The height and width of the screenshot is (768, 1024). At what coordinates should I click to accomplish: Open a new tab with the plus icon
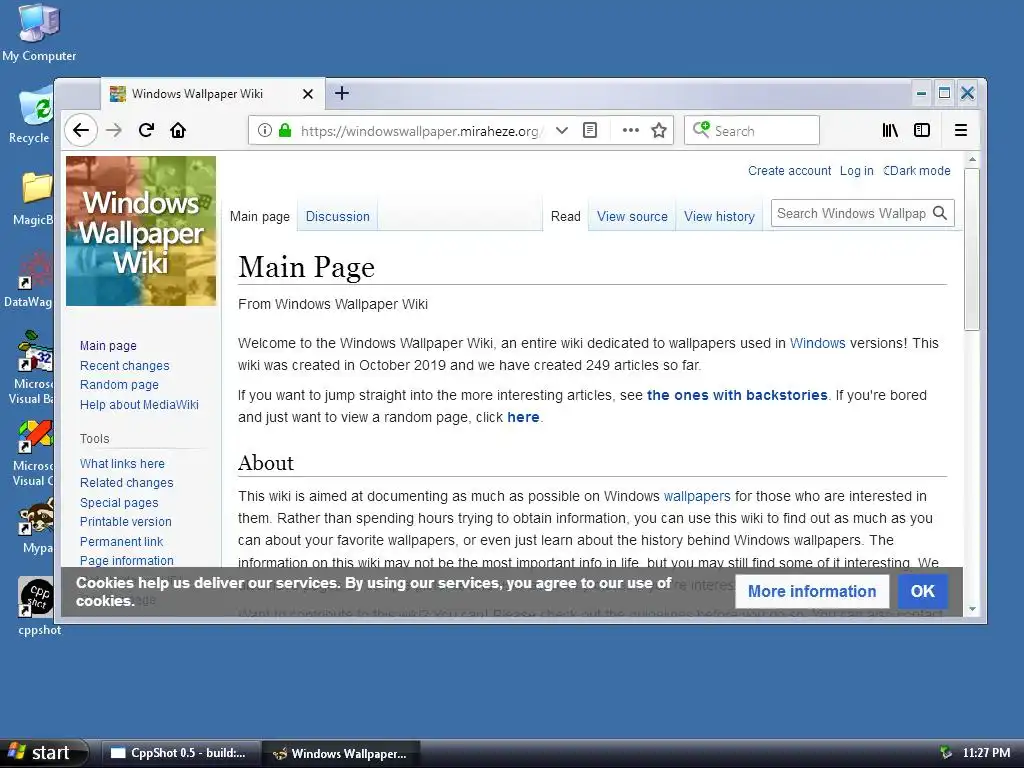pos(342,93)
